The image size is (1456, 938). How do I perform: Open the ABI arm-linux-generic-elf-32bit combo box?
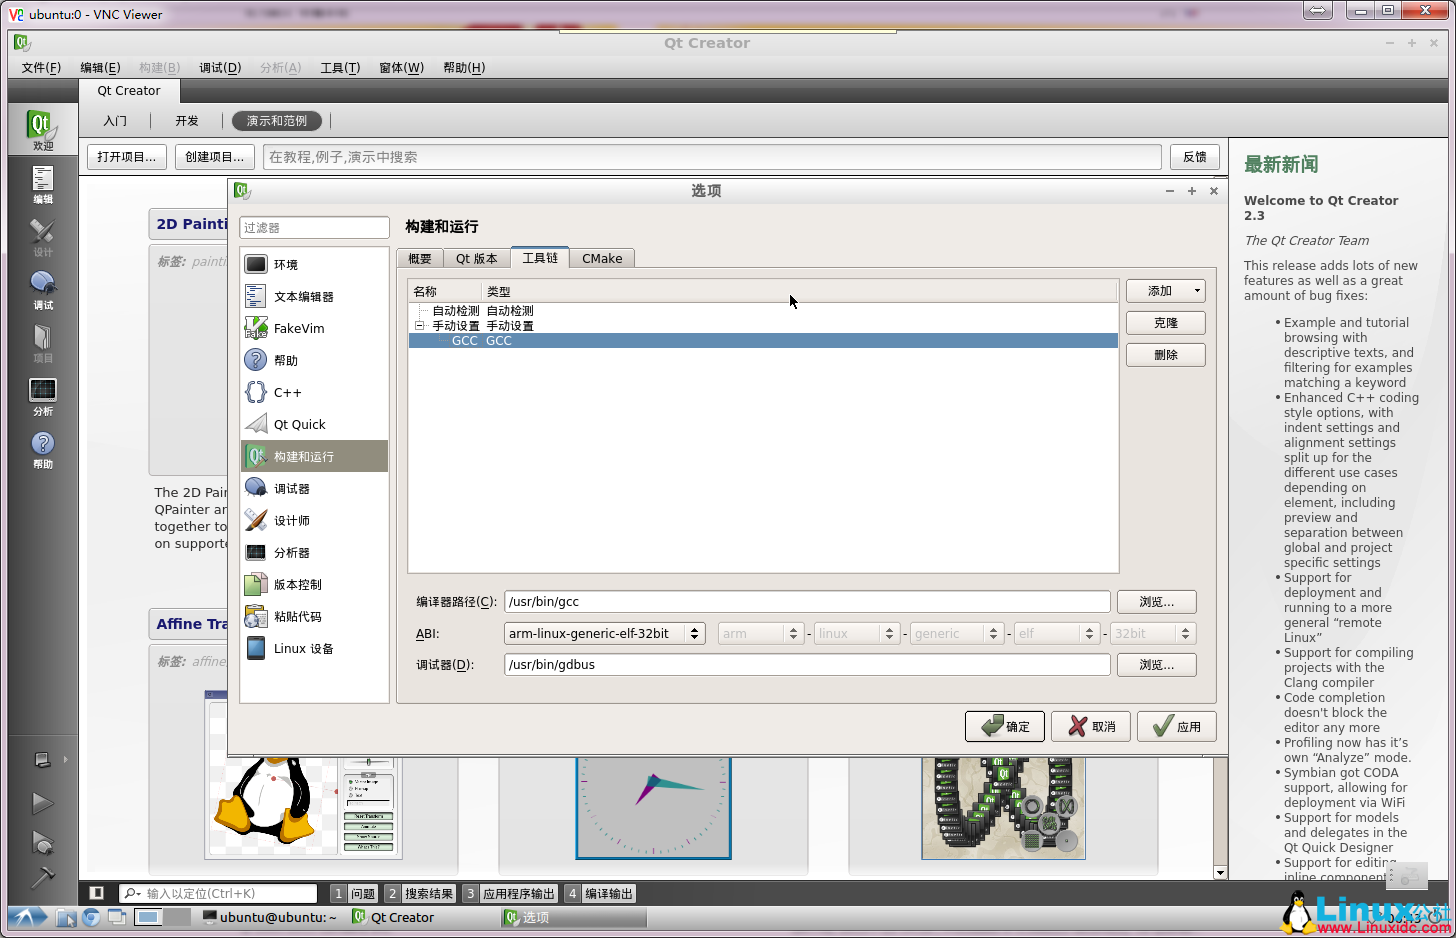pos(604,634)
